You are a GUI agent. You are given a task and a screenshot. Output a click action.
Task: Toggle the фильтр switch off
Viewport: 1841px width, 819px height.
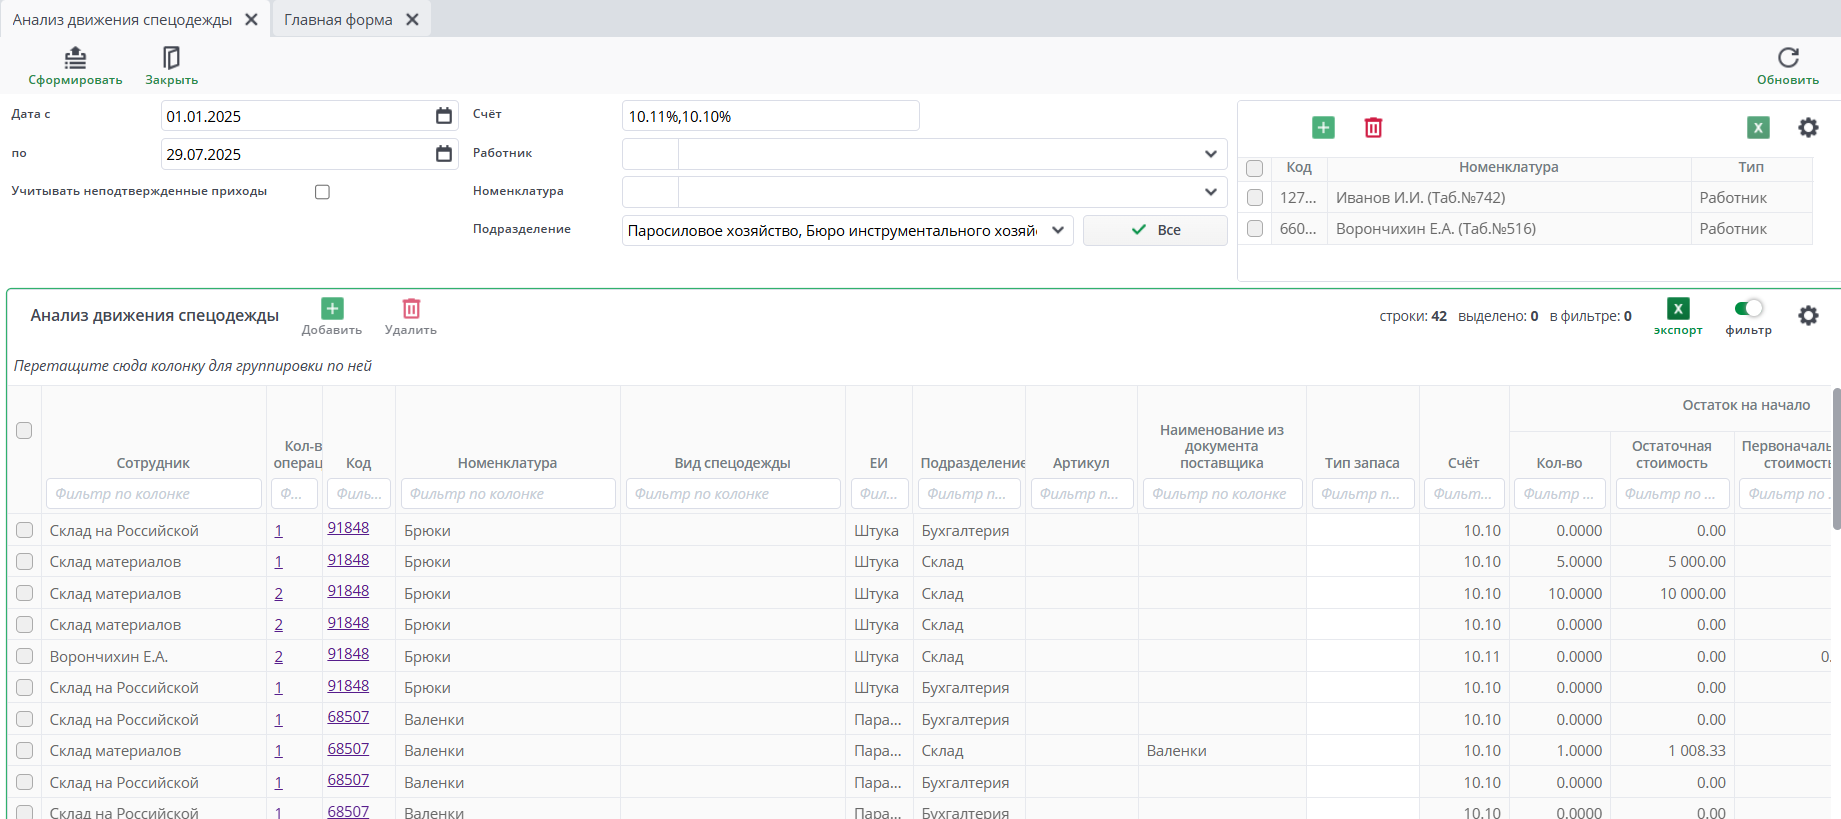point(1748,309)
